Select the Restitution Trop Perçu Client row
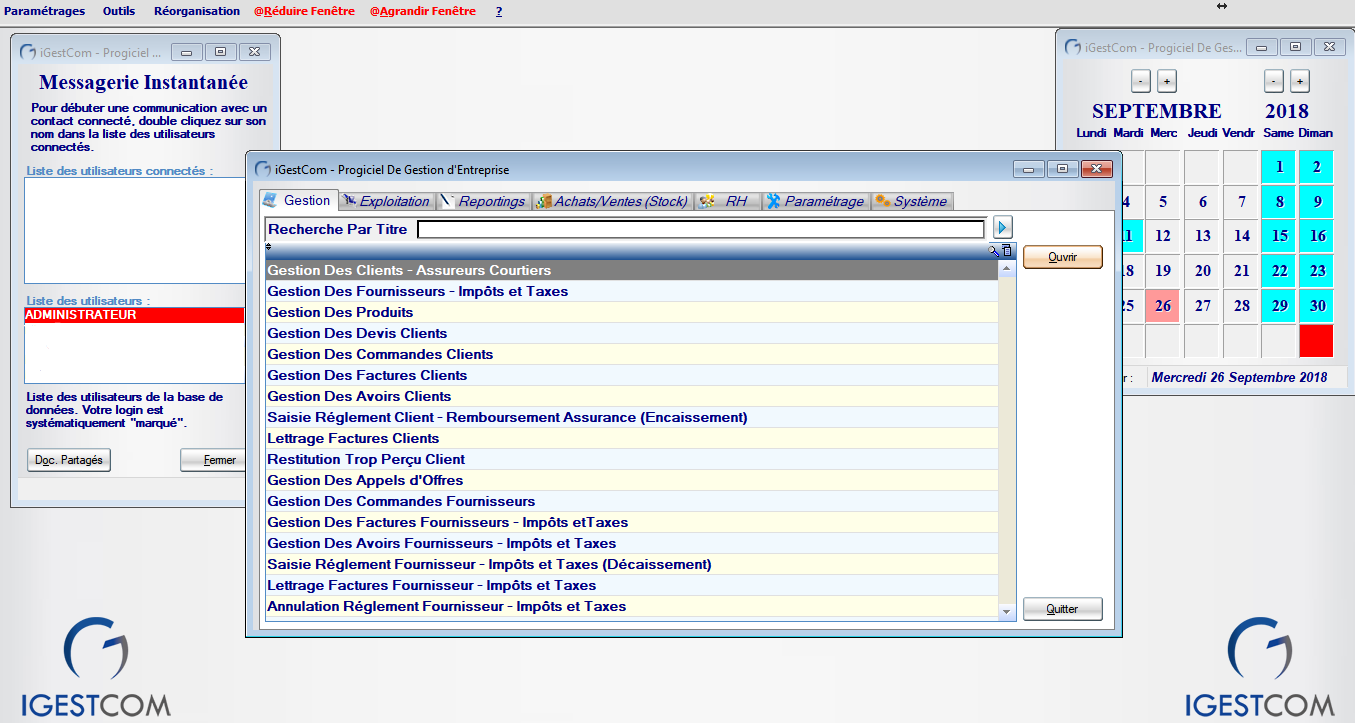Screen dimensions: 1355x723 [631, 459]
